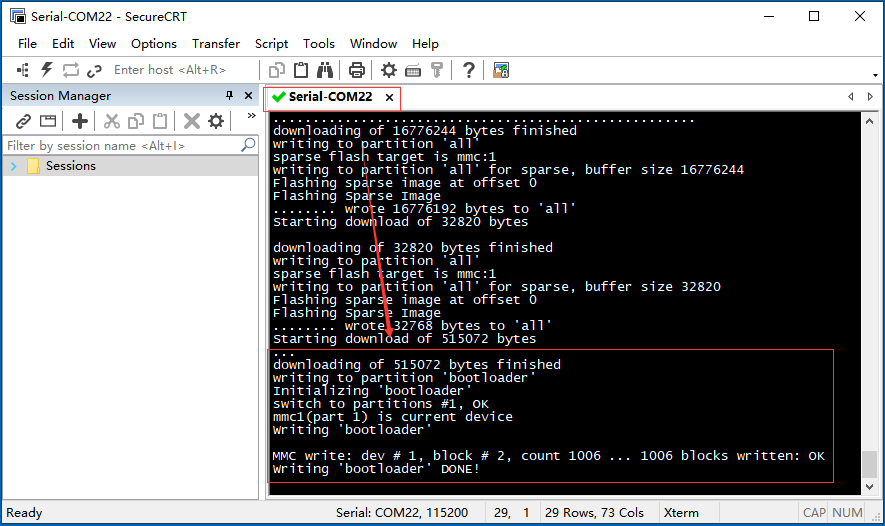Open Find using the binoculars icon
This screenshot has height=526, width=885.
(x=325, y=70)
